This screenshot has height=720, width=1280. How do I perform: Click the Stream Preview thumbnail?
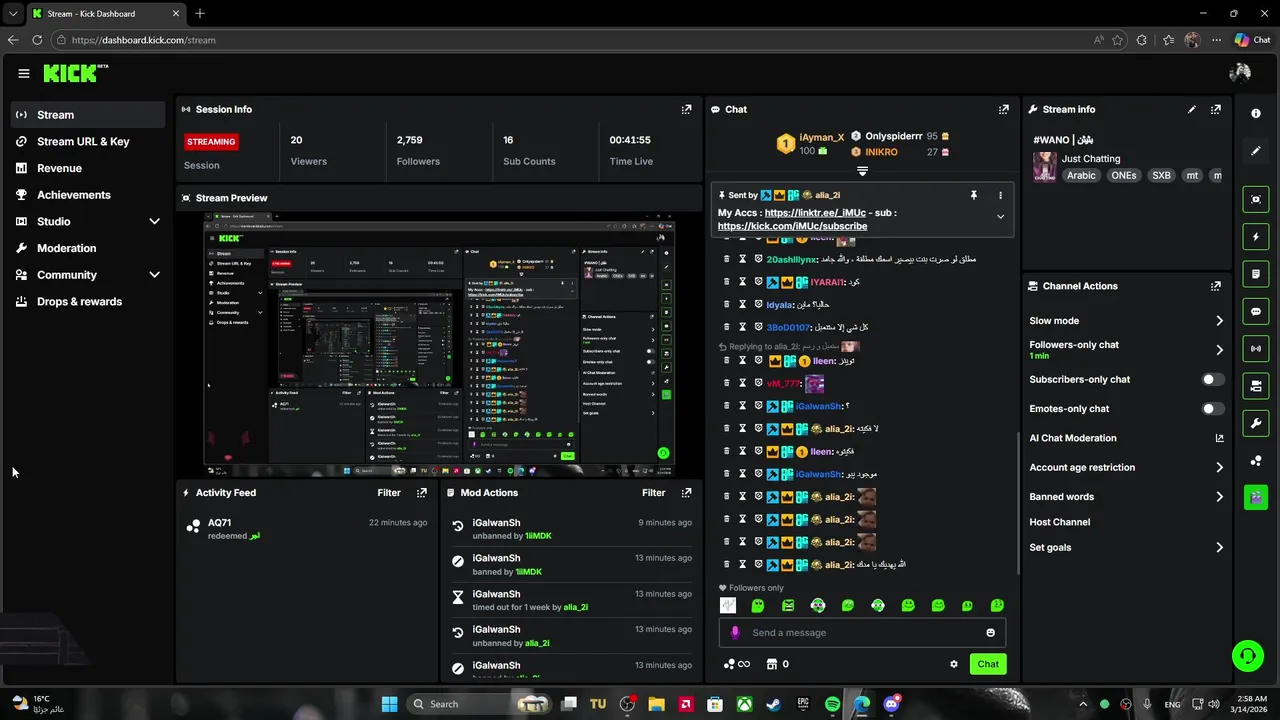tap(439, 344)
